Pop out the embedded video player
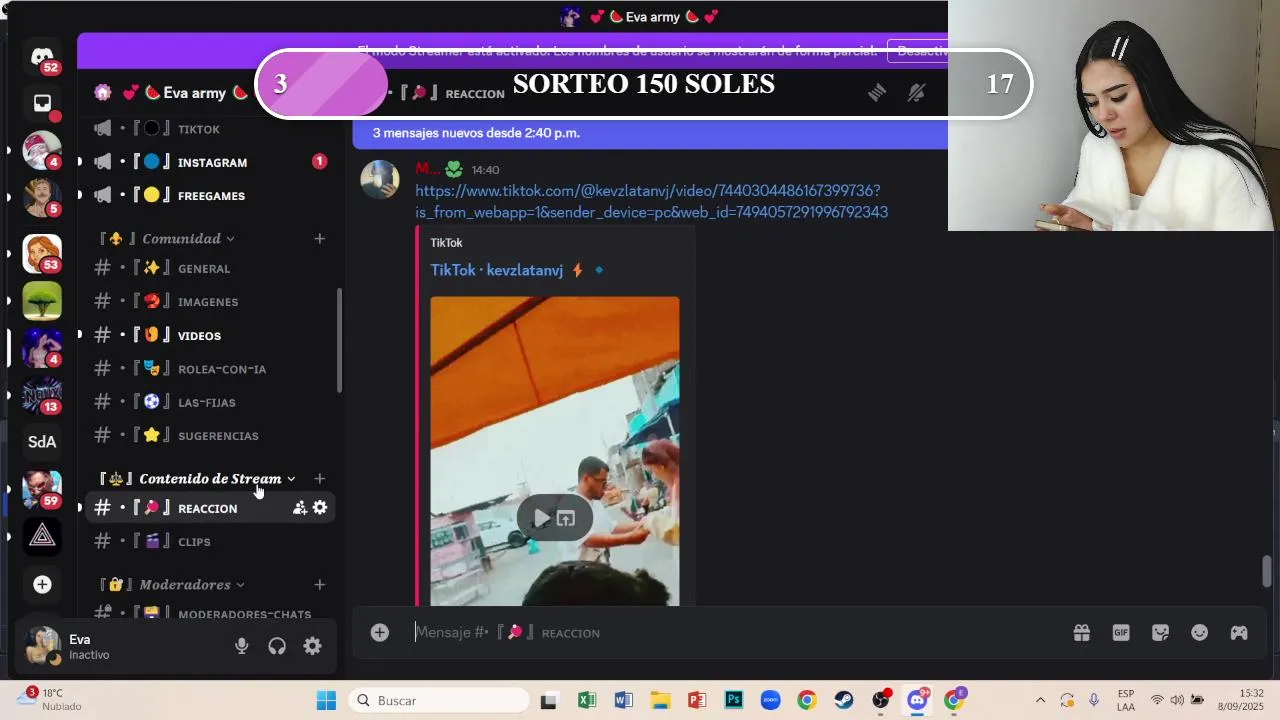The height and width of the screenshot is (720, 1280). [x=566, y=518]
